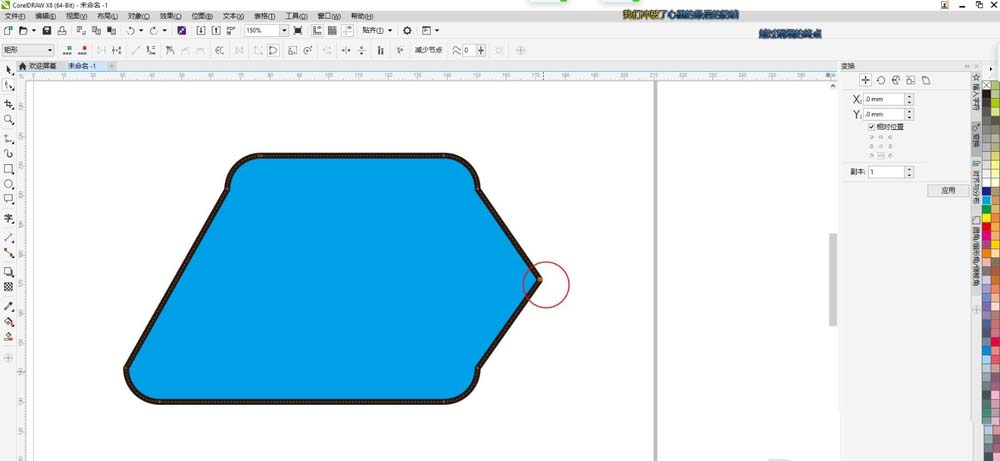Select the top-left anchor point radio
Screen dimensions: 1000x461
tap(872, 136)
